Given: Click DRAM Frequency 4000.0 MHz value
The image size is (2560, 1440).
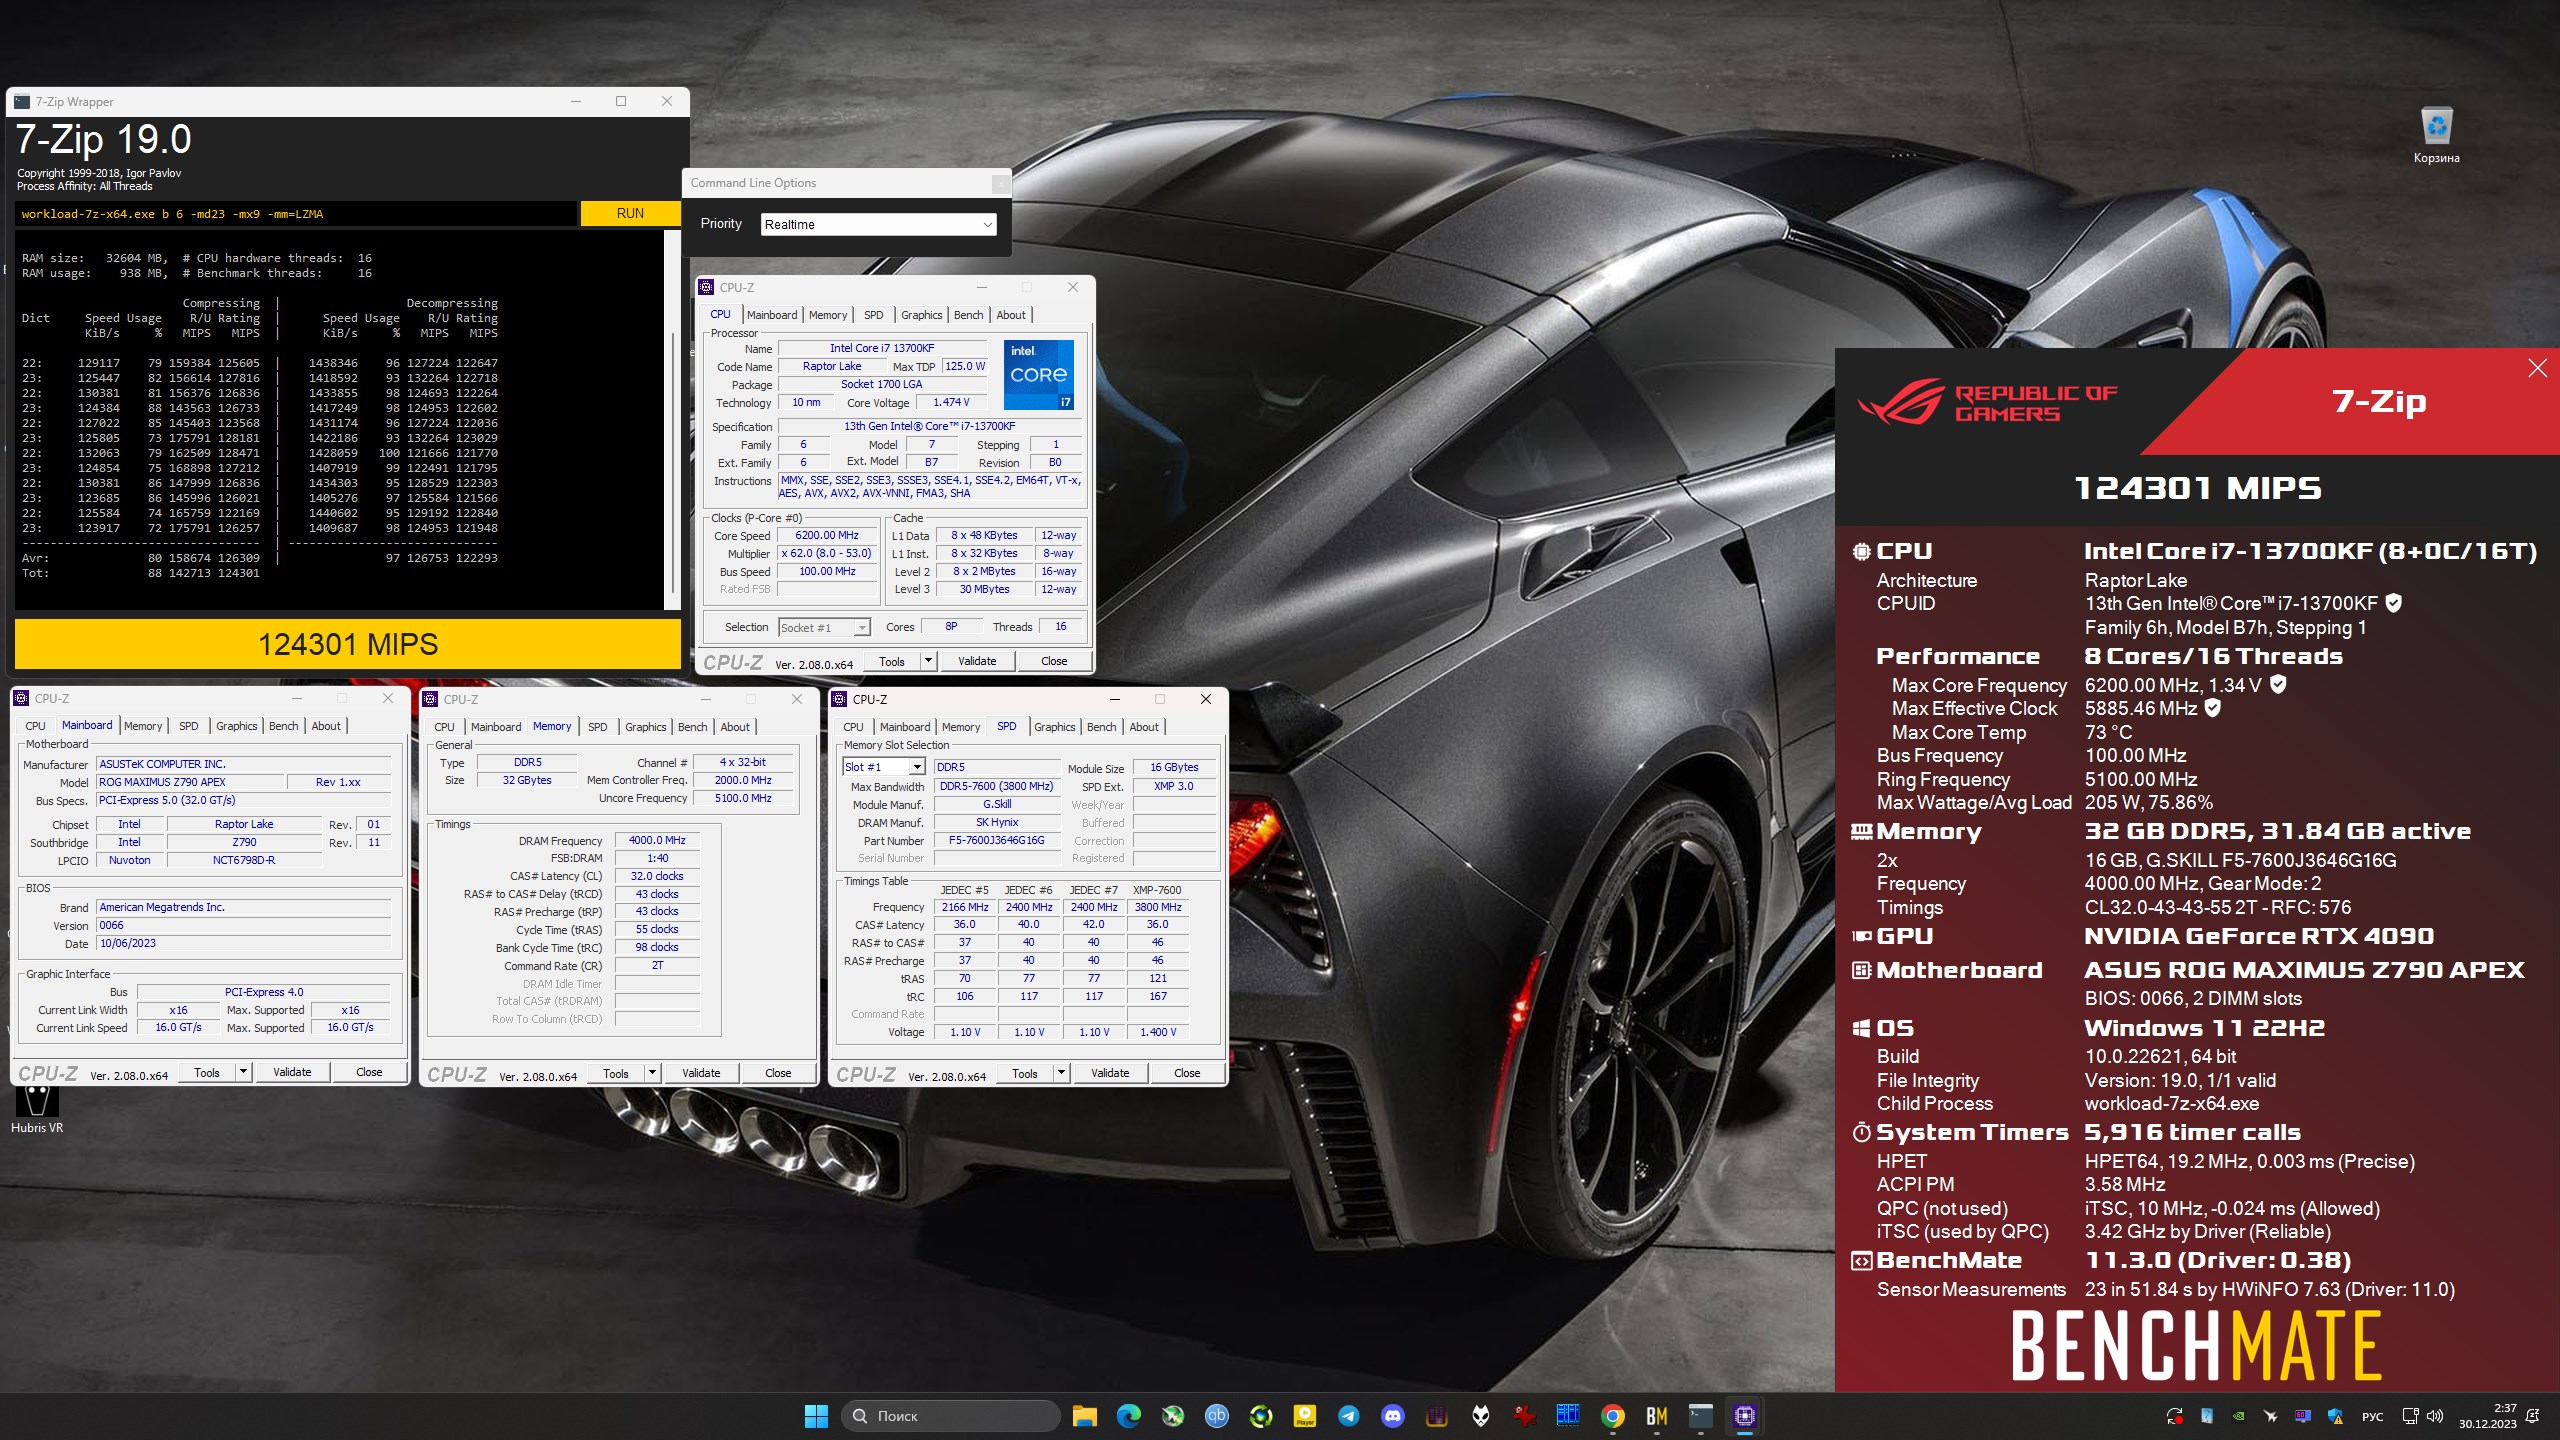Looking at the screenshot, I should [x=657, y=841].
